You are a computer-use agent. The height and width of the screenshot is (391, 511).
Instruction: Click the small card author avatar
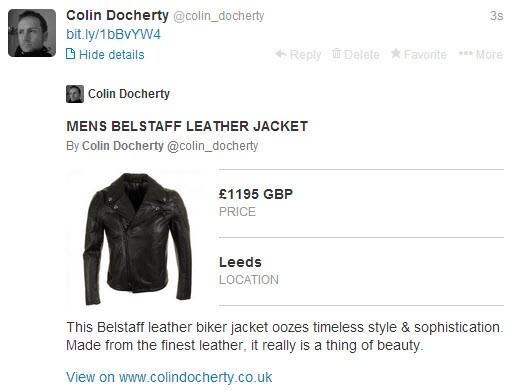click(x=75, y=94)
